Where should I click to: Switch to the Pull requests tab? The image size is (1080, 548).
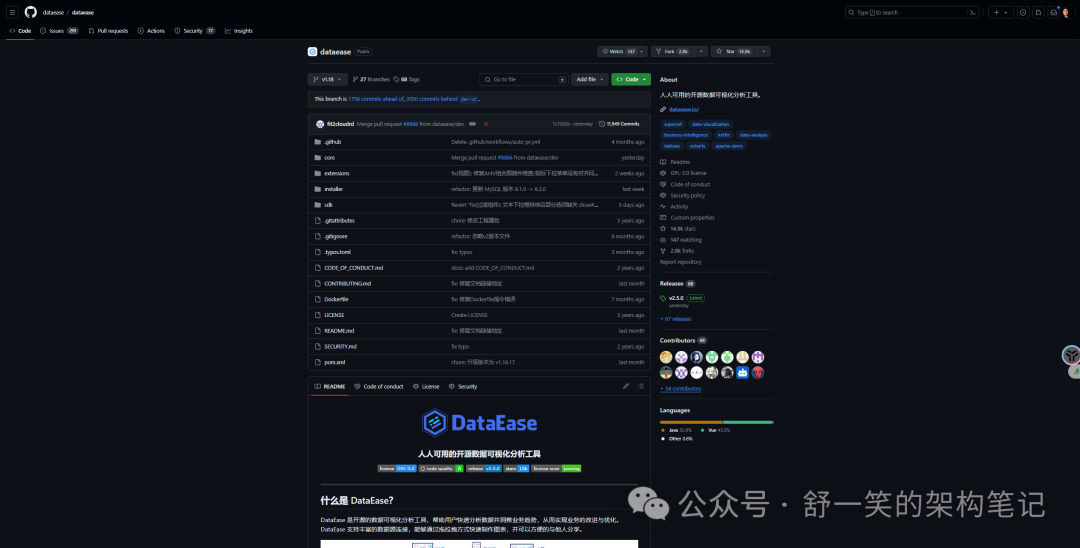click(108, 31)
